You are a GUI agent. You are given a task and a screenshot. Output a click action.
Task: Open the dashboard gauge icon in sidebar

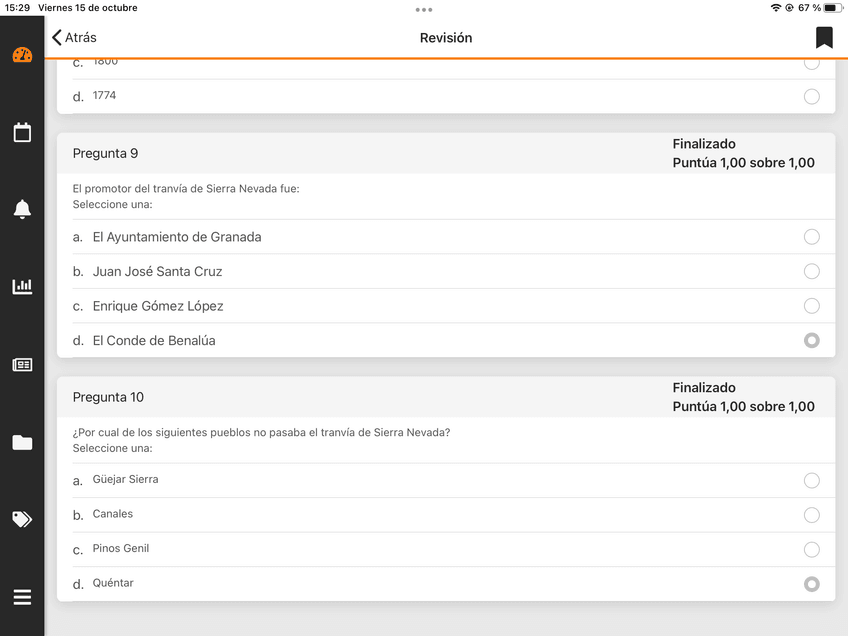[22, 55]
